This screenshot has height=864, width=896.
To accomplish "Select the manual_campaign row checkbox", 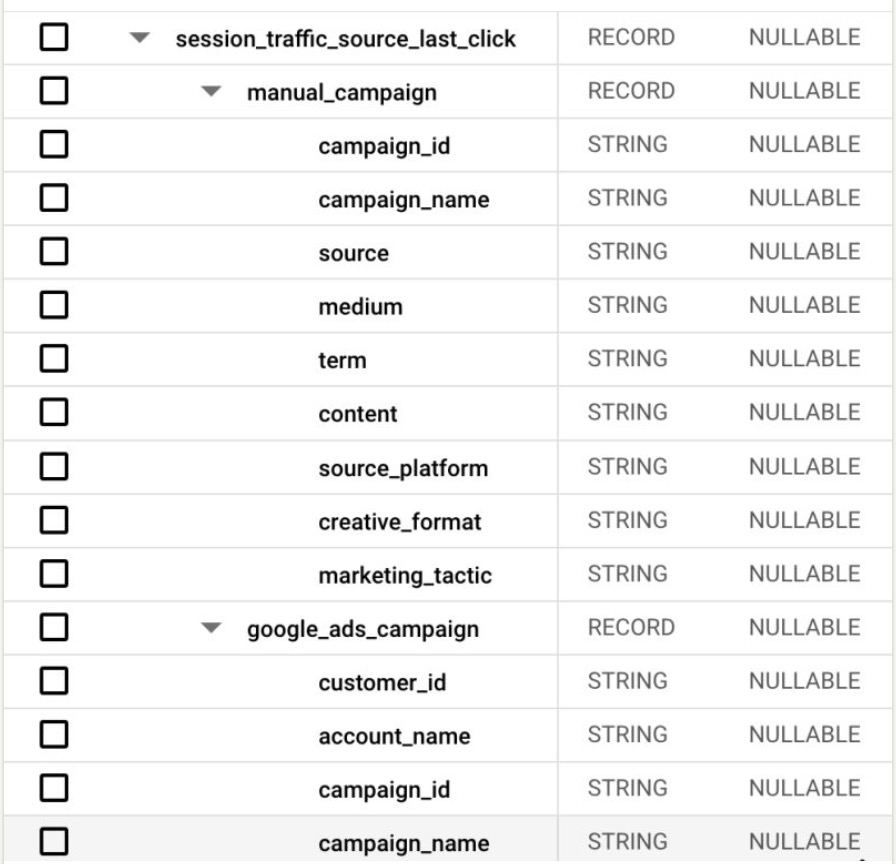I will click(x=53, y=92).
